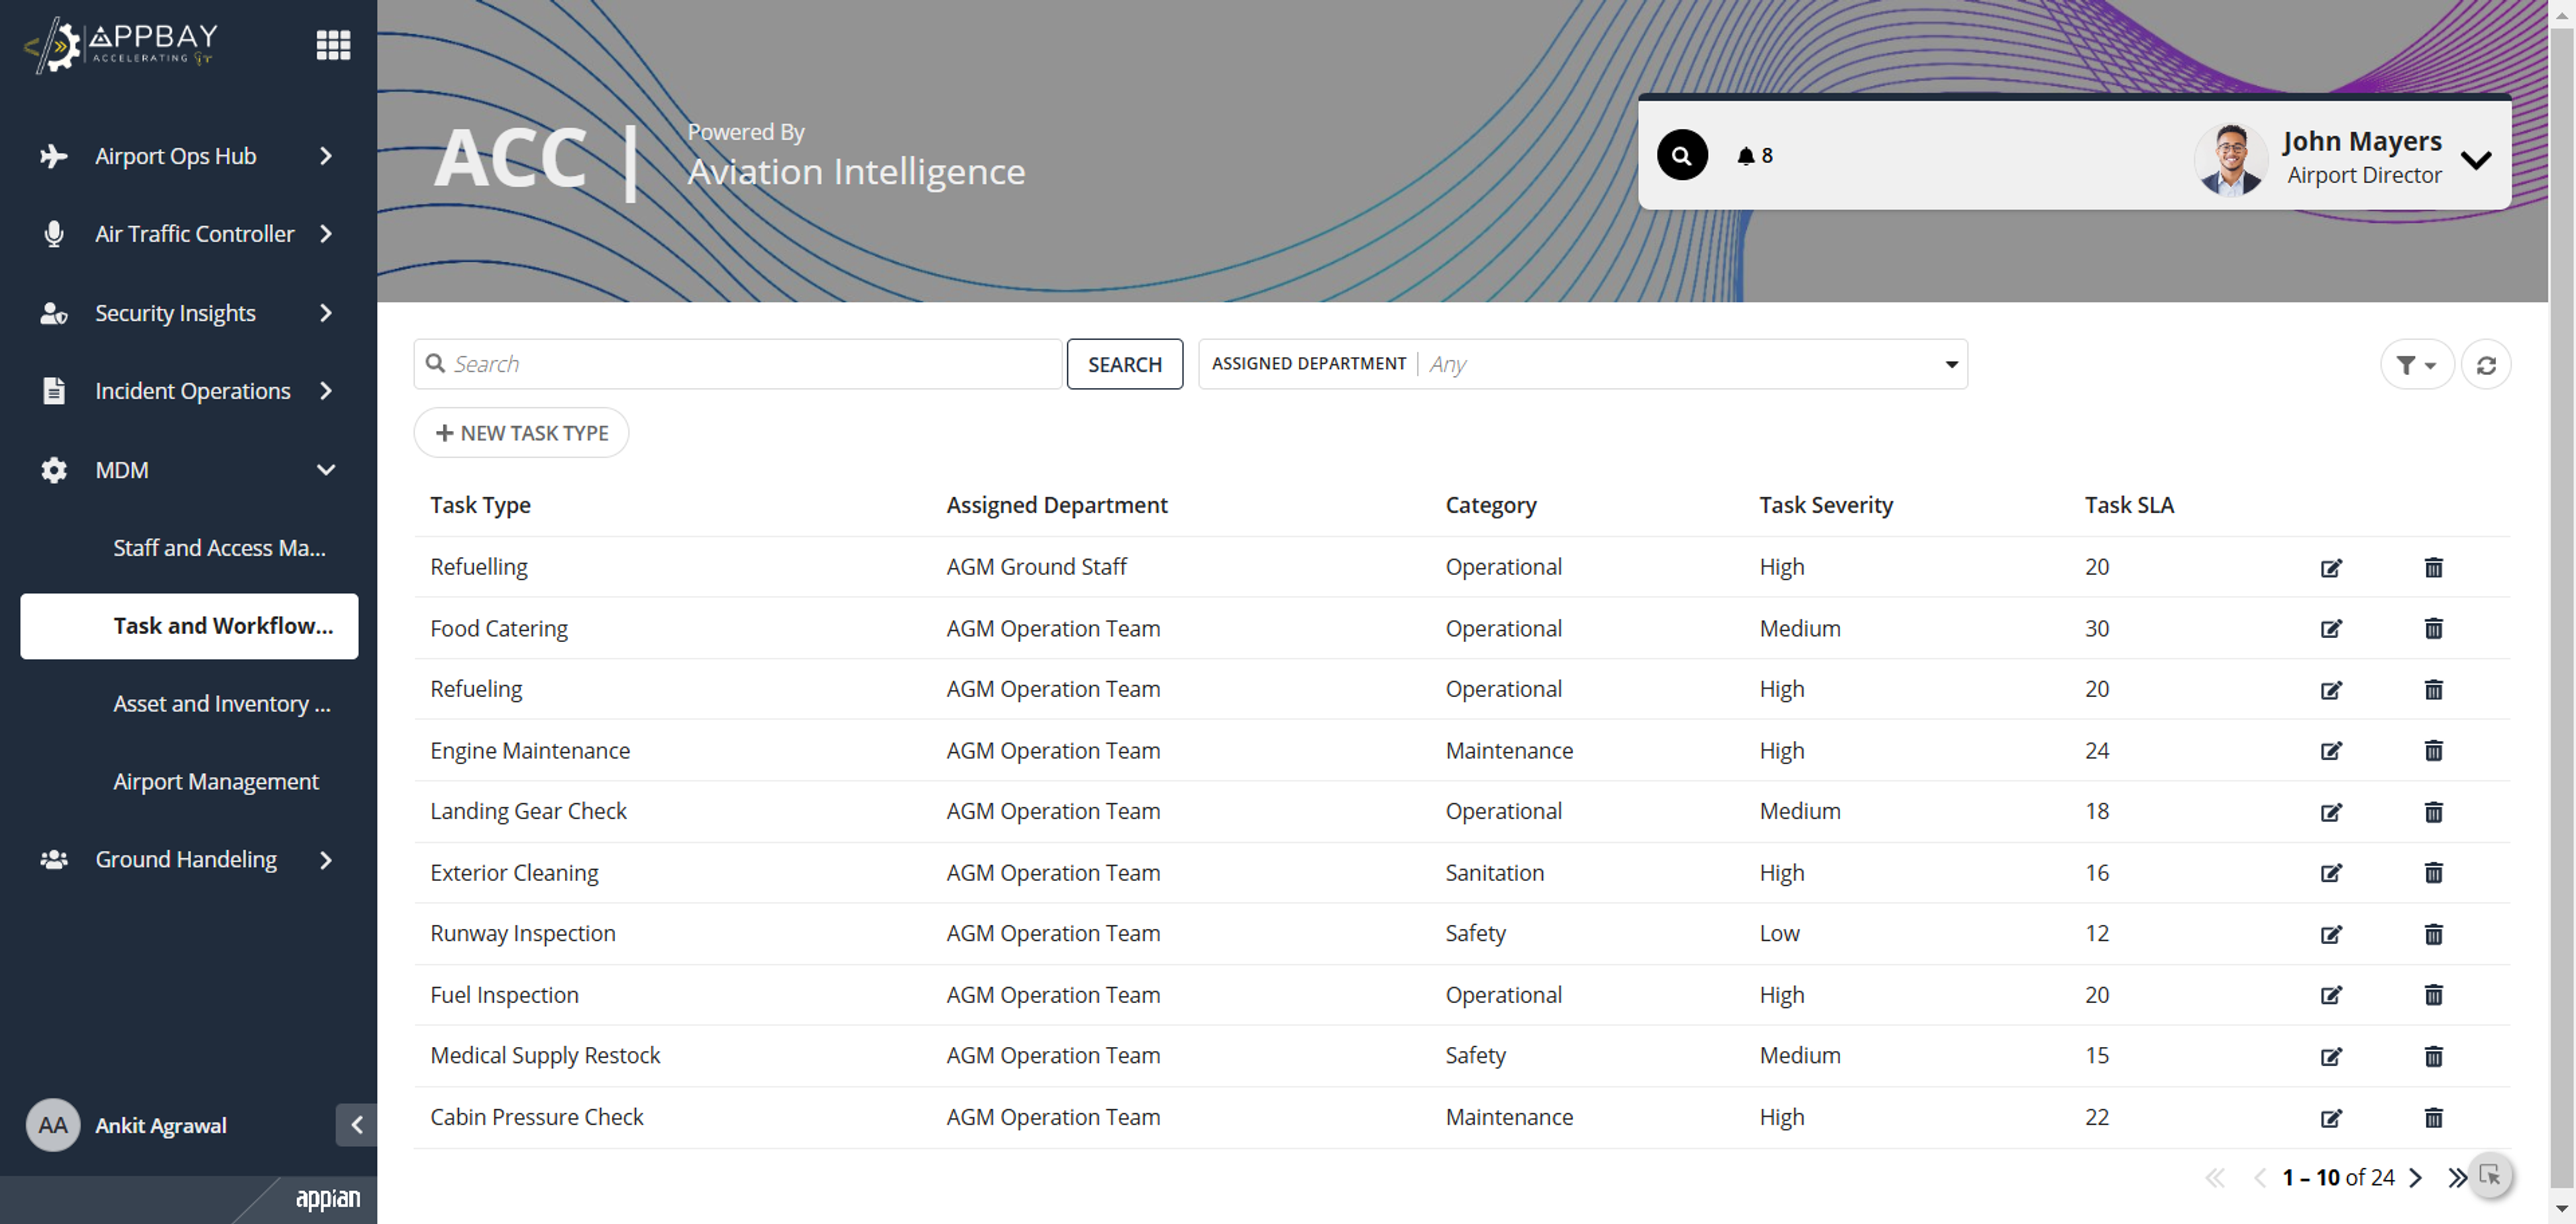The height and width of the screenshot is (1224, 2576).
Task: Click the SEARCH button
Action: pyautogui.click(x=1125, y=364)
